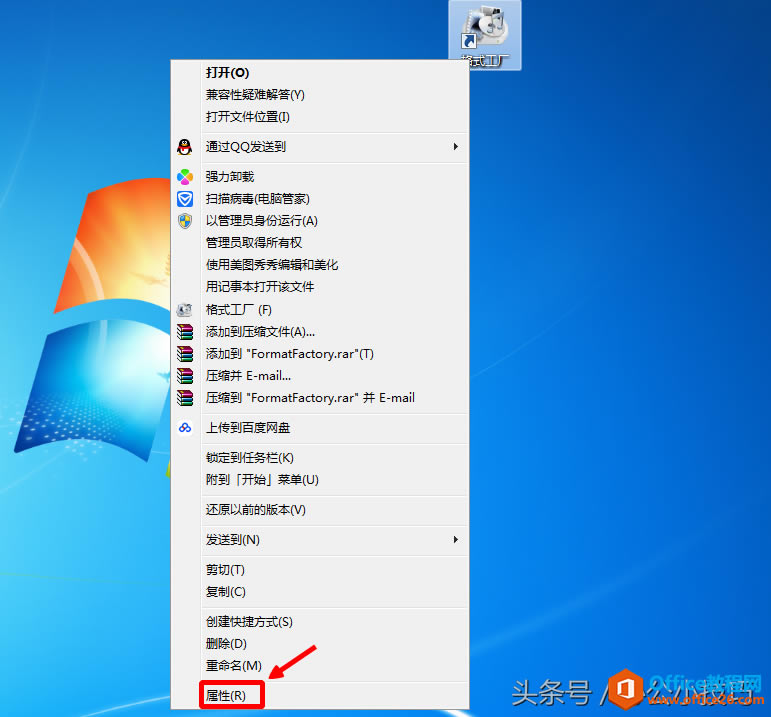Click the UAC shield icon beside 以管理员身份运行
The height and width of the screenshot is (717, 771).
click(185, 221)
